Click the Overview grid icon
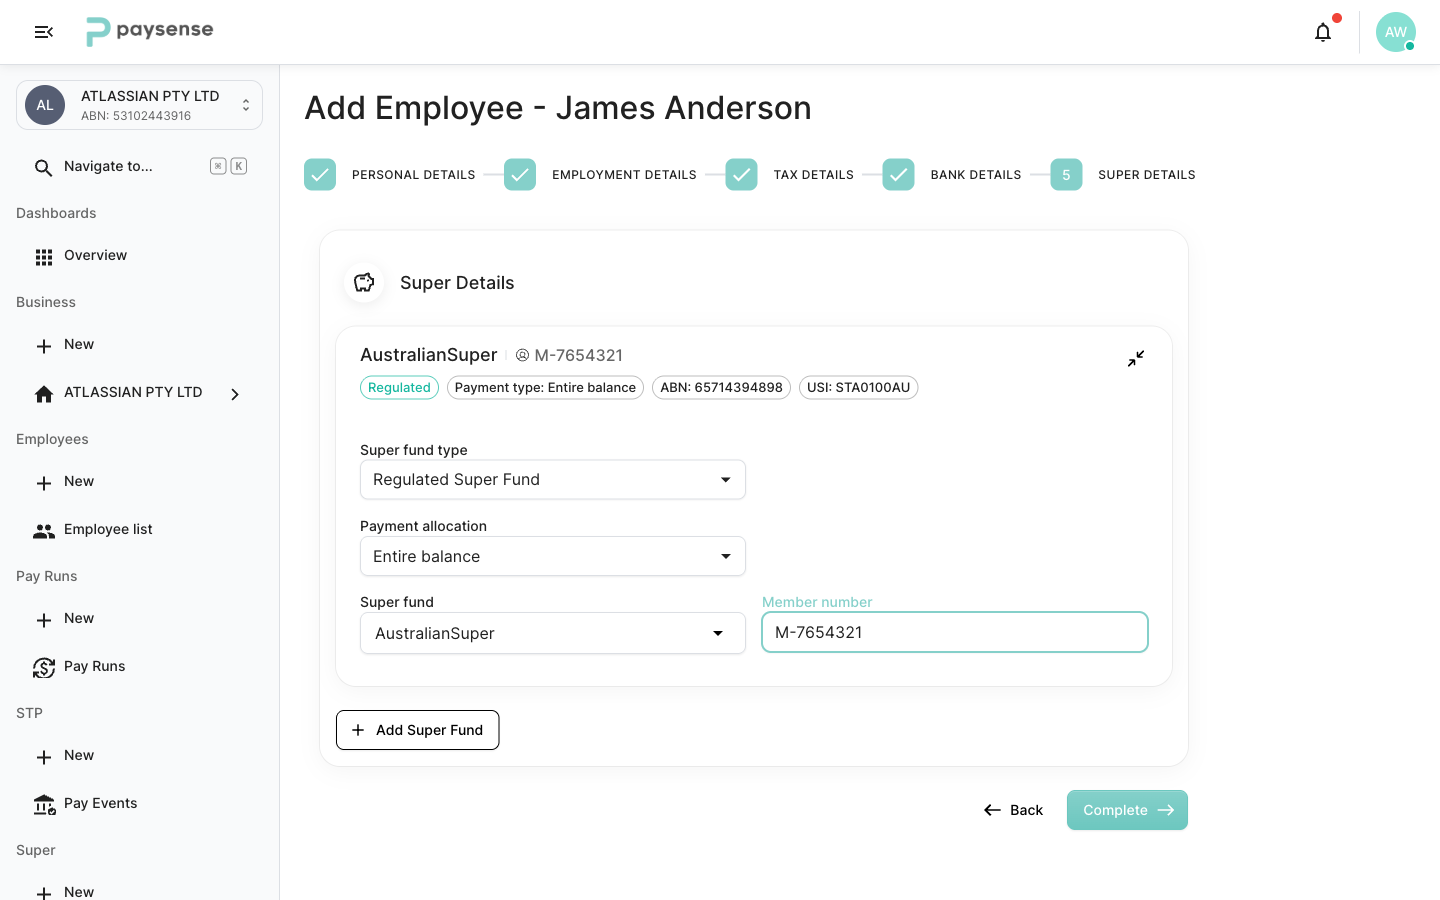The width and height of the screenshot is (1440, 900). coord(44,257)
